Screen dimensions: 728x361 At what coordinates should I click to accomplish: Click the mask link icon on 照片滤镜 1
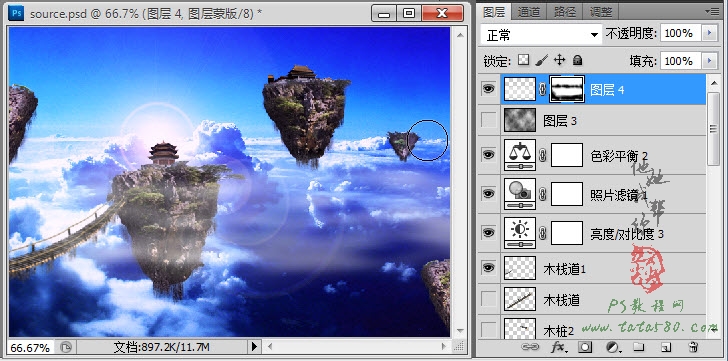point(543,194)
